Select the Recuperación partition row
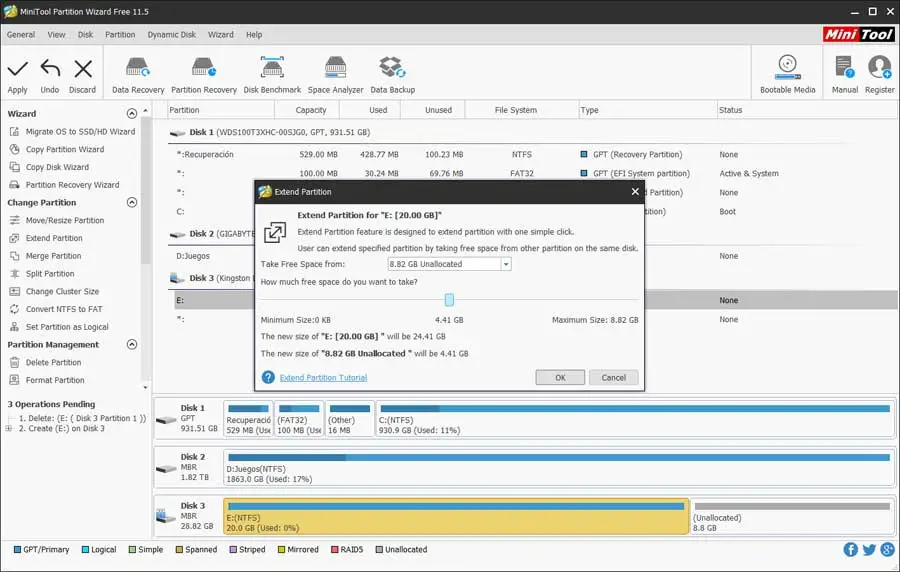Image resolution: width=900 pixels, height=572 pixels. point(534,154)
